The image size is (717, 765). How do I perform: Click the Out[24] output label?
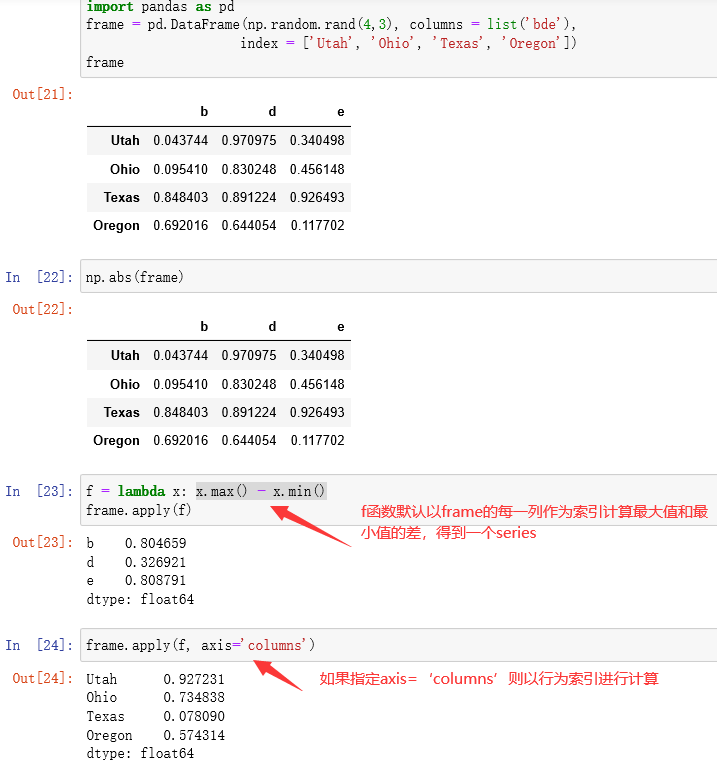(x=42, y=678)
